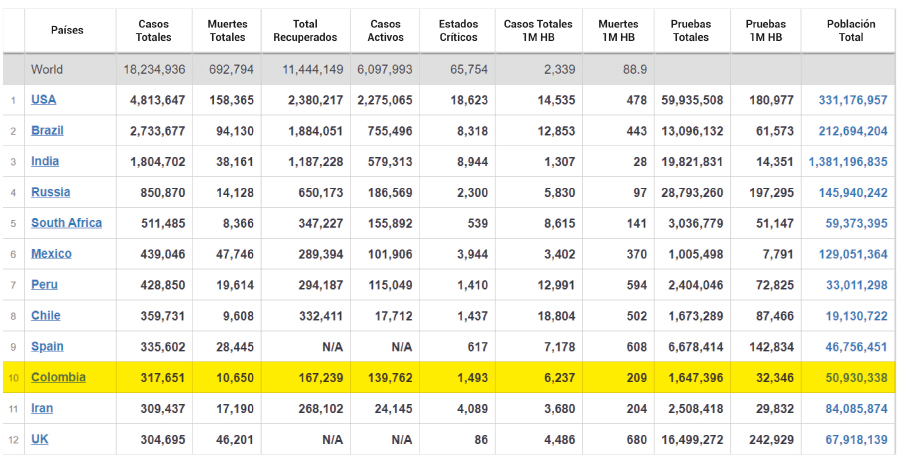Open the Russia country link
The width and height of the screenshot is (900, 464).
point(51,192)
